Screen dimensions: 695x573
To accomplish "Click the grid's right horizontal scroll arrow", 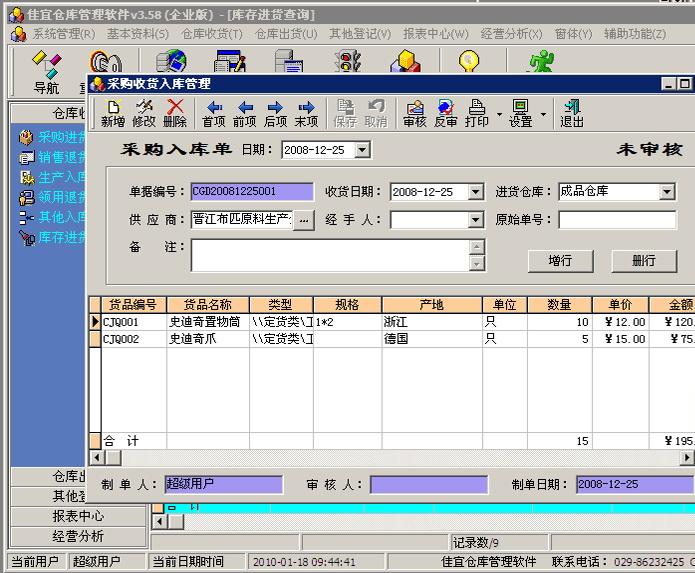I will coord(687,457).
